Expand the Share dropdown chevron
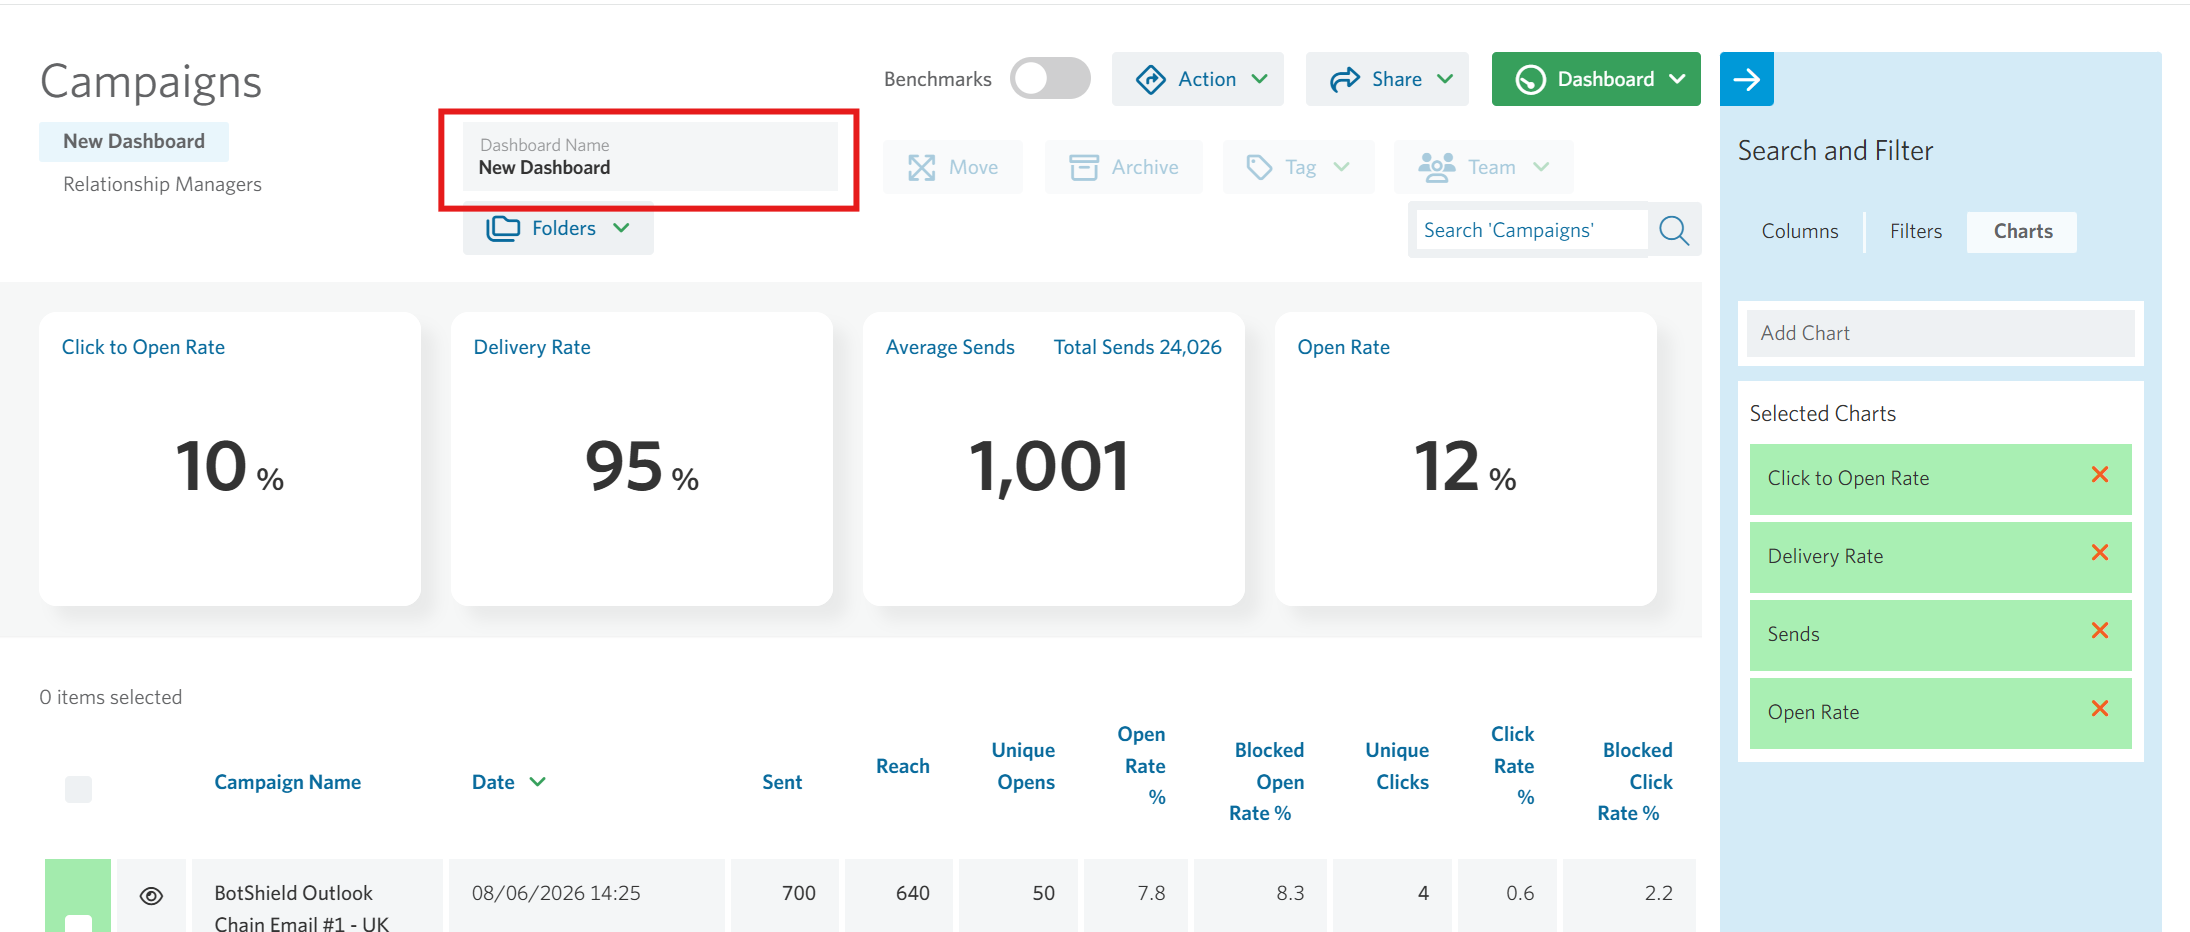The image size is (2190, 932). click(x=1445, y=79)
